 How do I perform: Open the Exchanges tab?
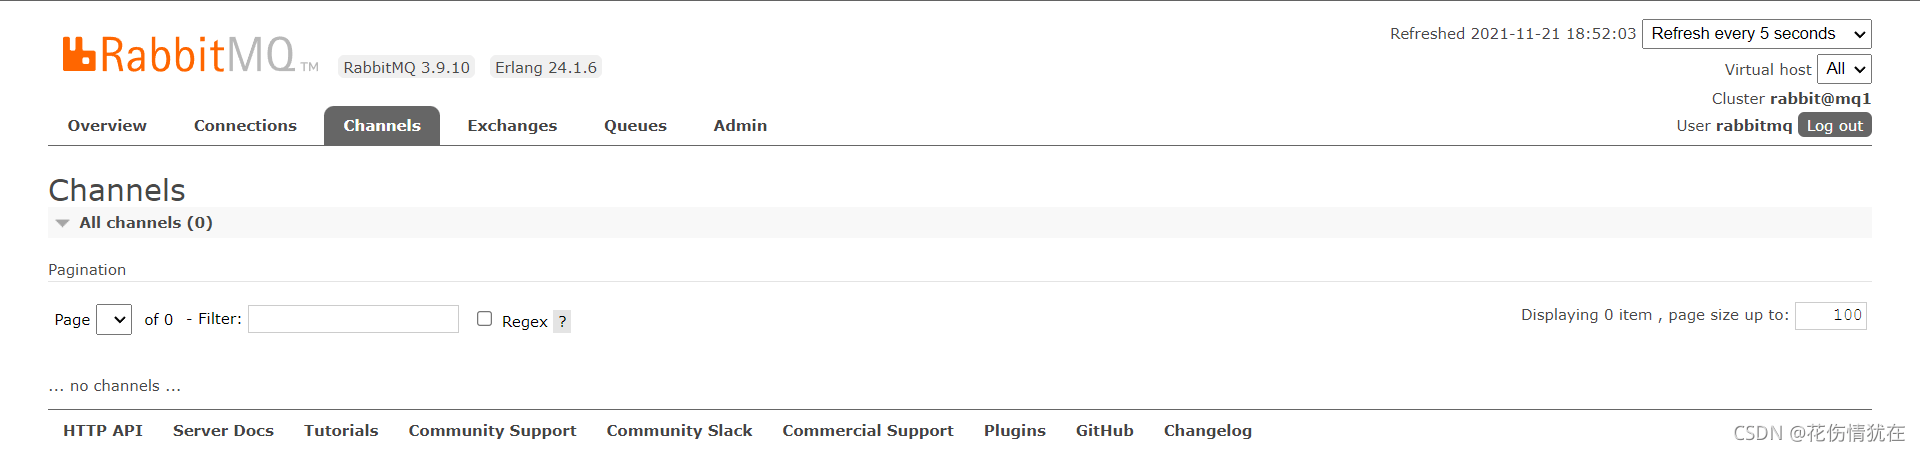512,126
